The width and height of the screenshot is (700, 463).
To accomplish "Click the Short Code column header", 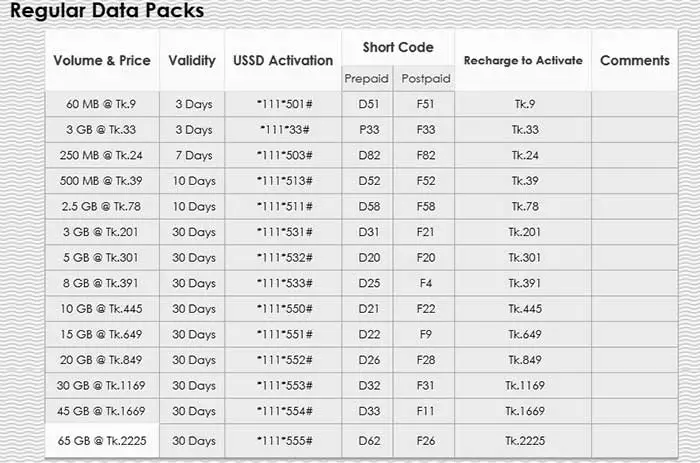I will click(398, 47).
